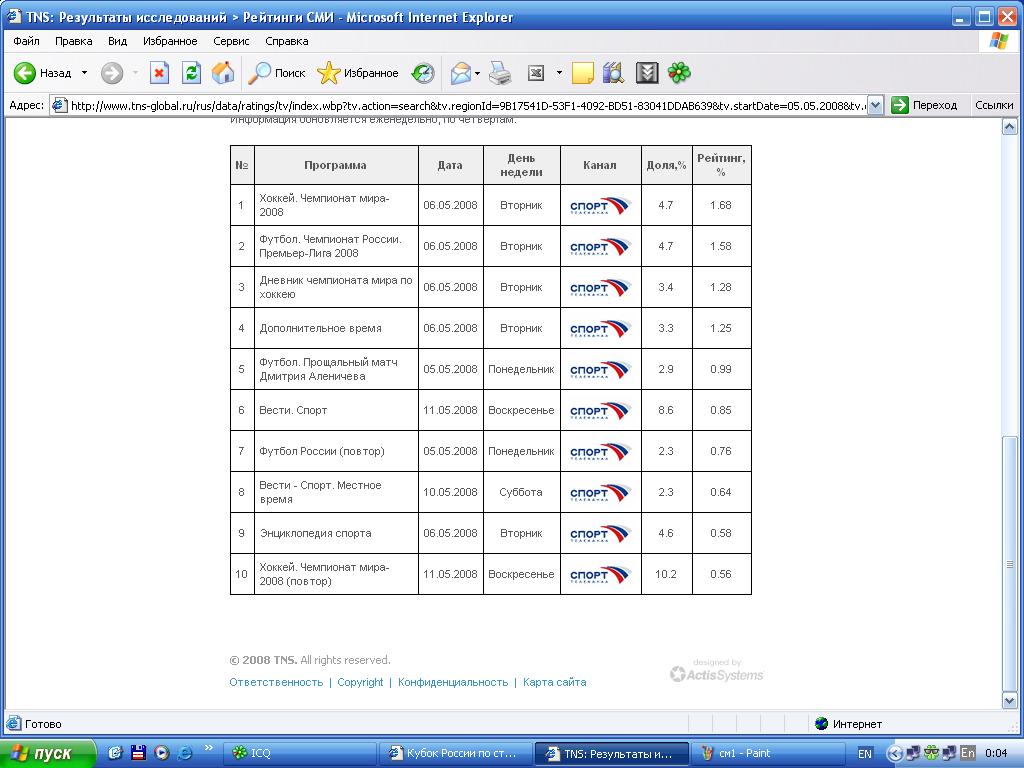Screen dimensions: 1024x768
Task: Refresh the page with the toolbar icon
Action: pos(191,73)
